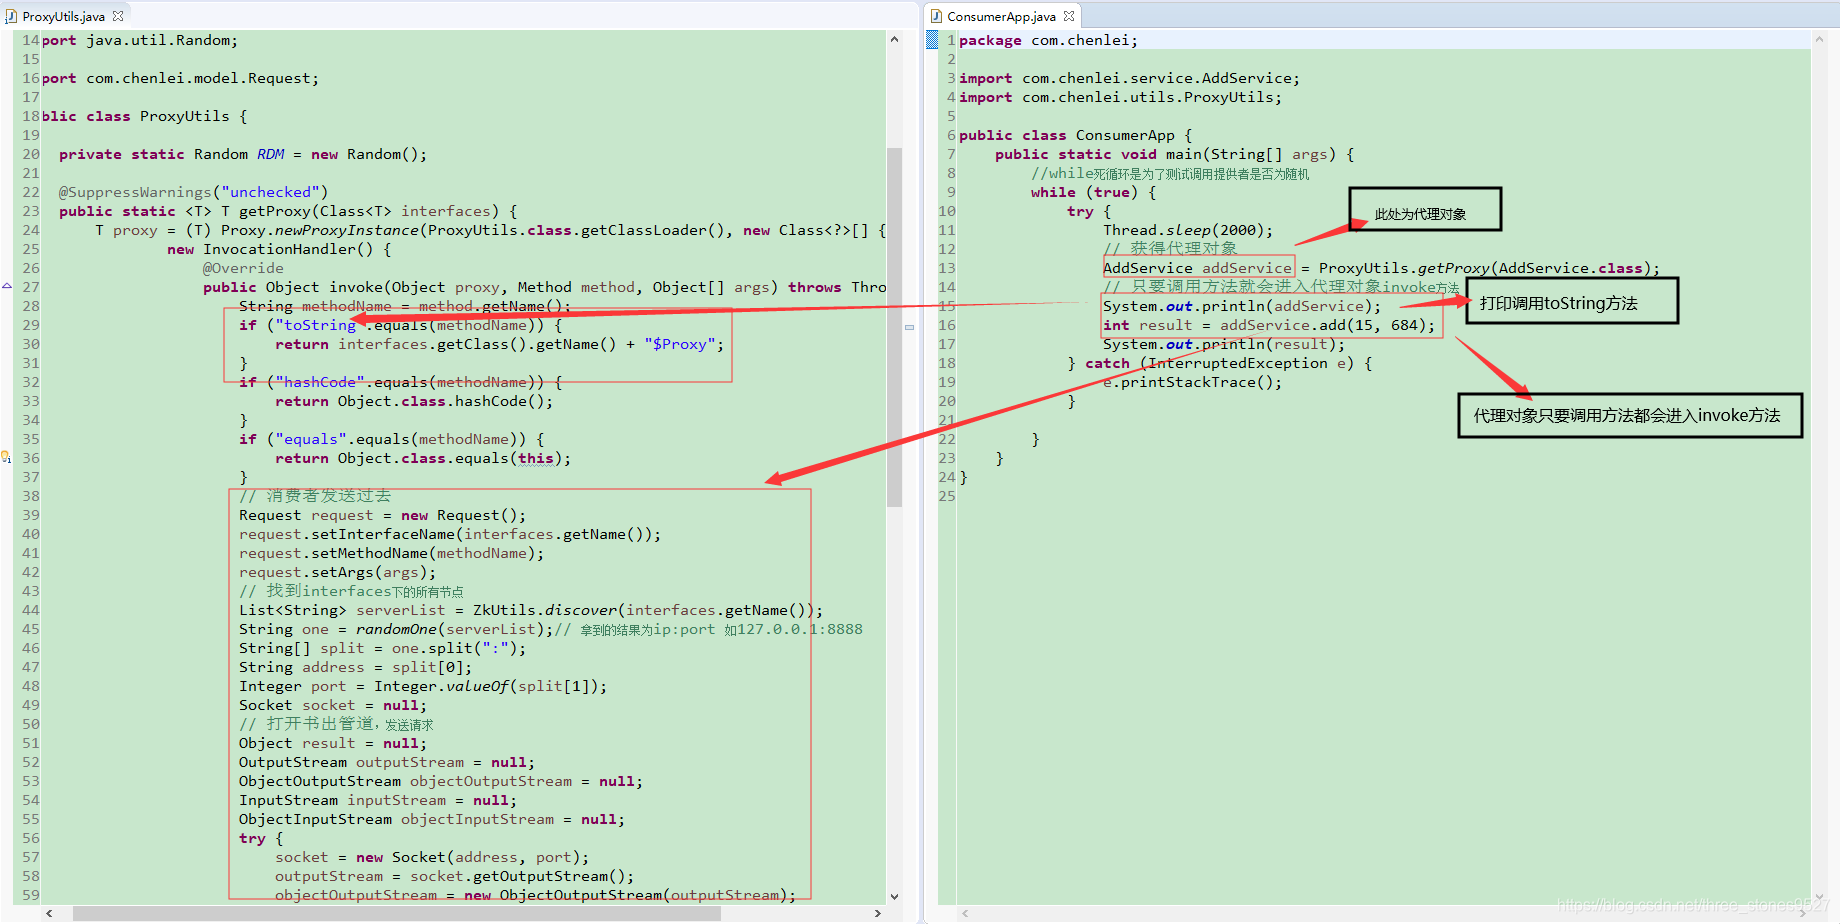Switch to the ConsumerApp.java editor tab
1840x924 pixels.
[1001, 16]
